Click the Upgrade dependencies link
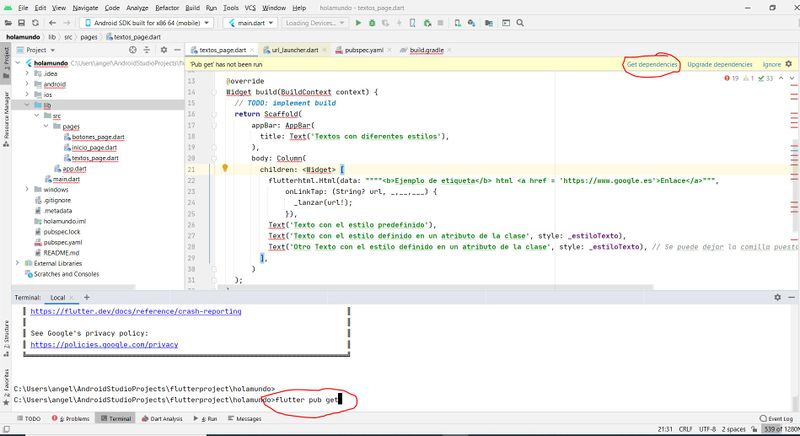Viewport: 800px width, 436px height. tap(719, 64)
